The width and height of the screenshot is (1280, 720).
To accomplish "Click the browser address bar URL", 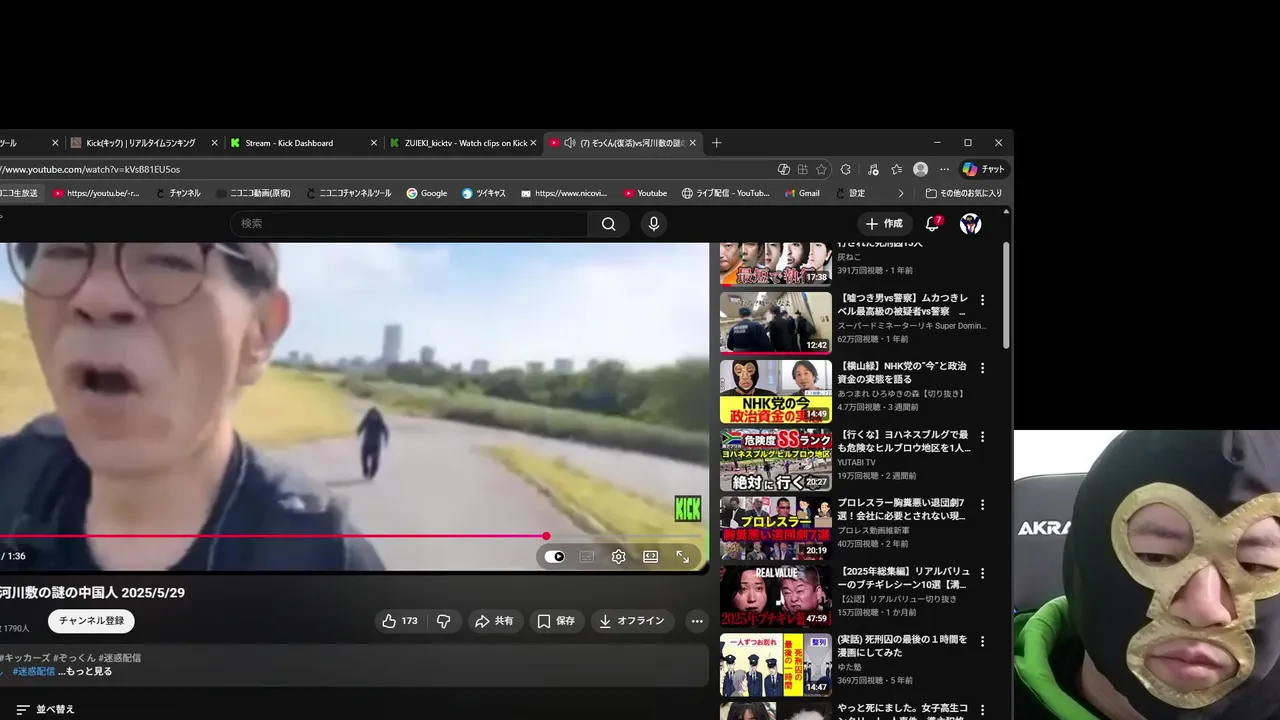I will pyautogui.click(x=92, y=169).
